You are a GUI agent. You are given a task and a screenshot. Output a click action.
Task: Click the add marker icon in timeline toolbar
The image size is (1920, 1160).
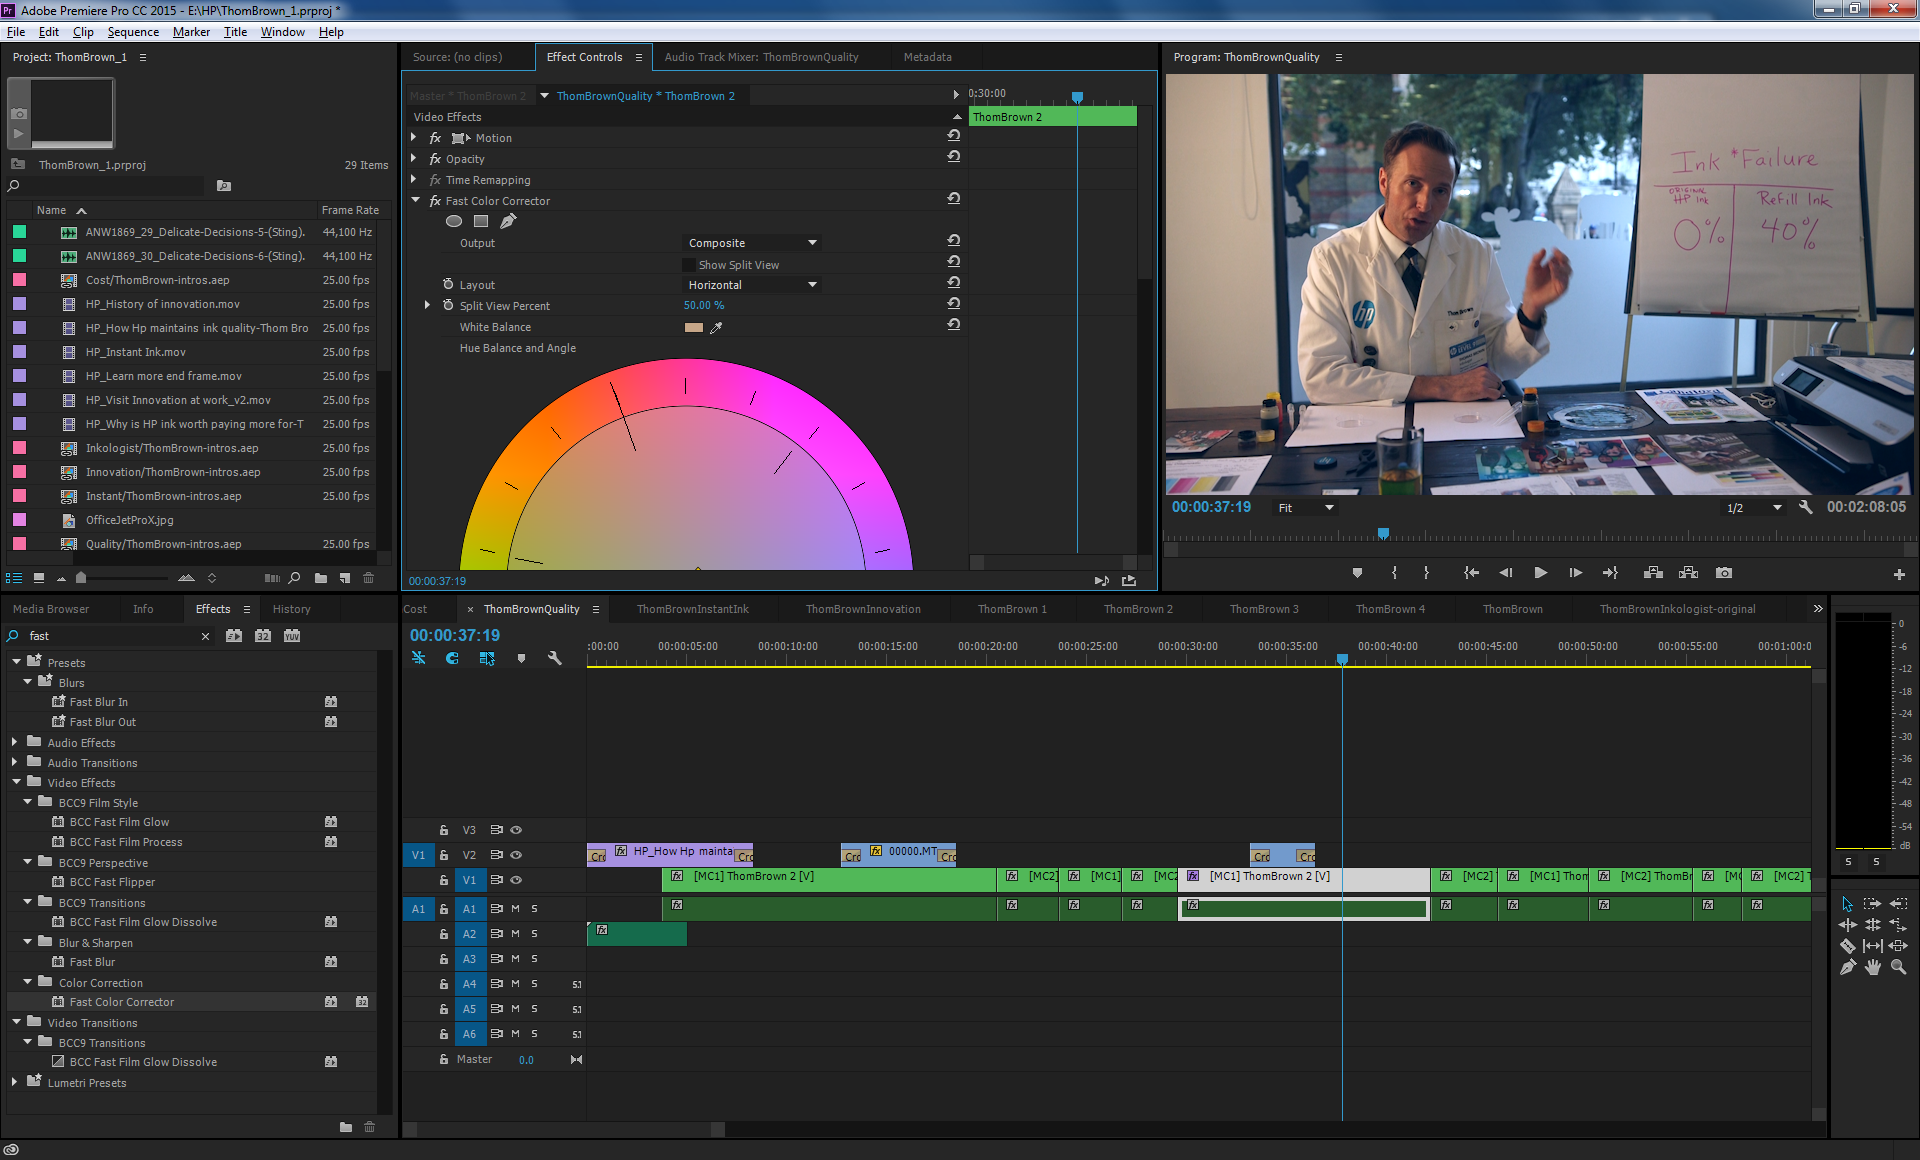523,658
